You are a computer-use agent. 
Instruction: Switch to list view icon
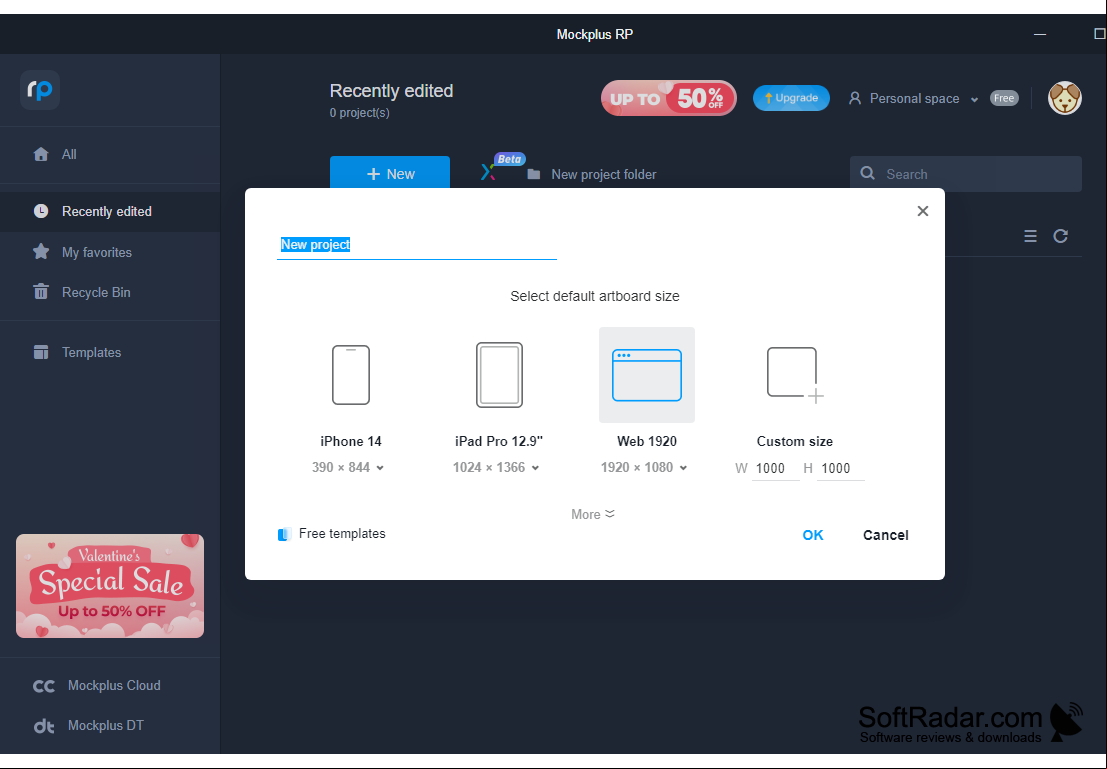click(x=1031, y=236)
